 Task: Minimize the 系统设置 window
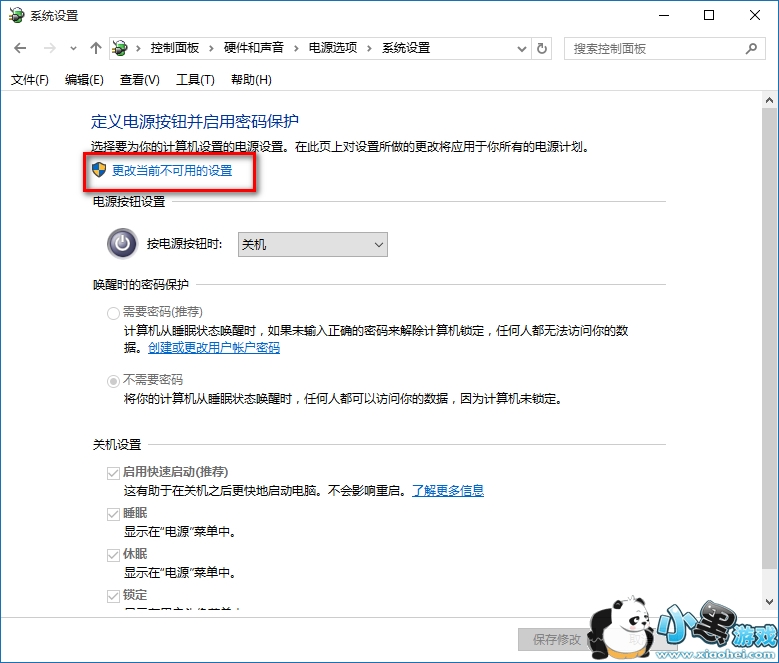coord(664,15)
